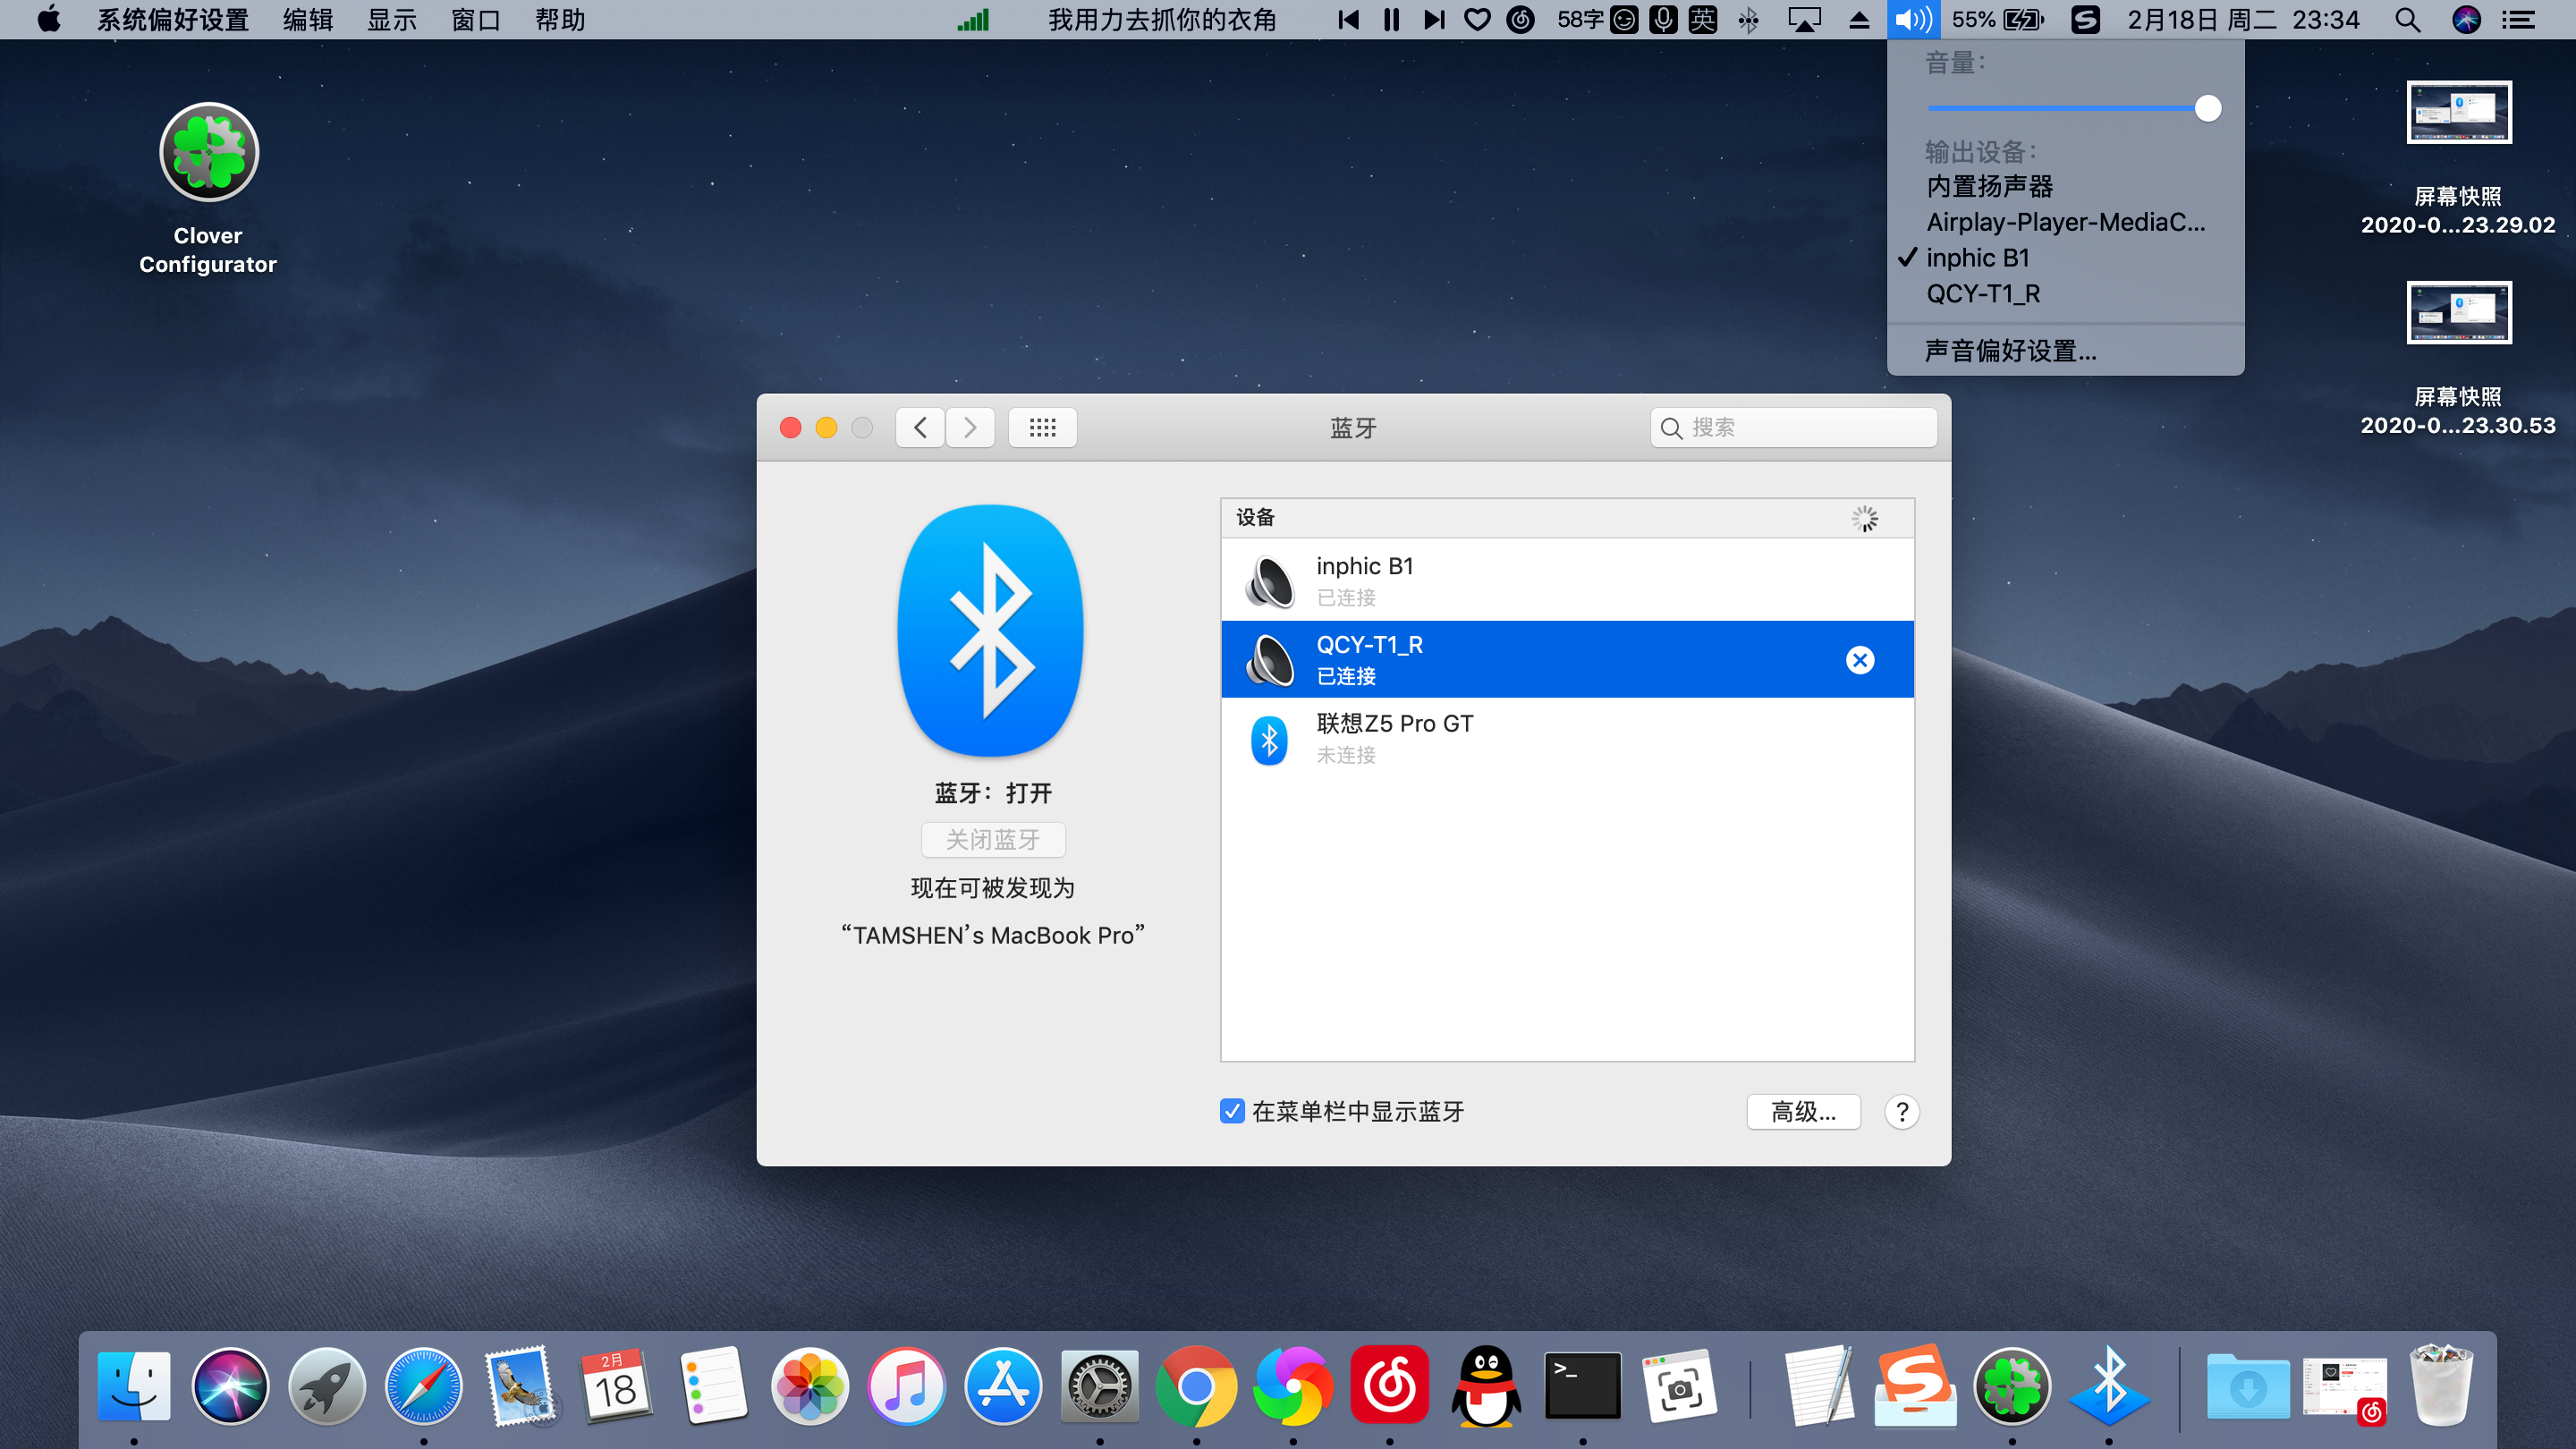2576x1449 pixels.
Task: Open the 高级 advanced button
Action: tap(1803, 1111)
